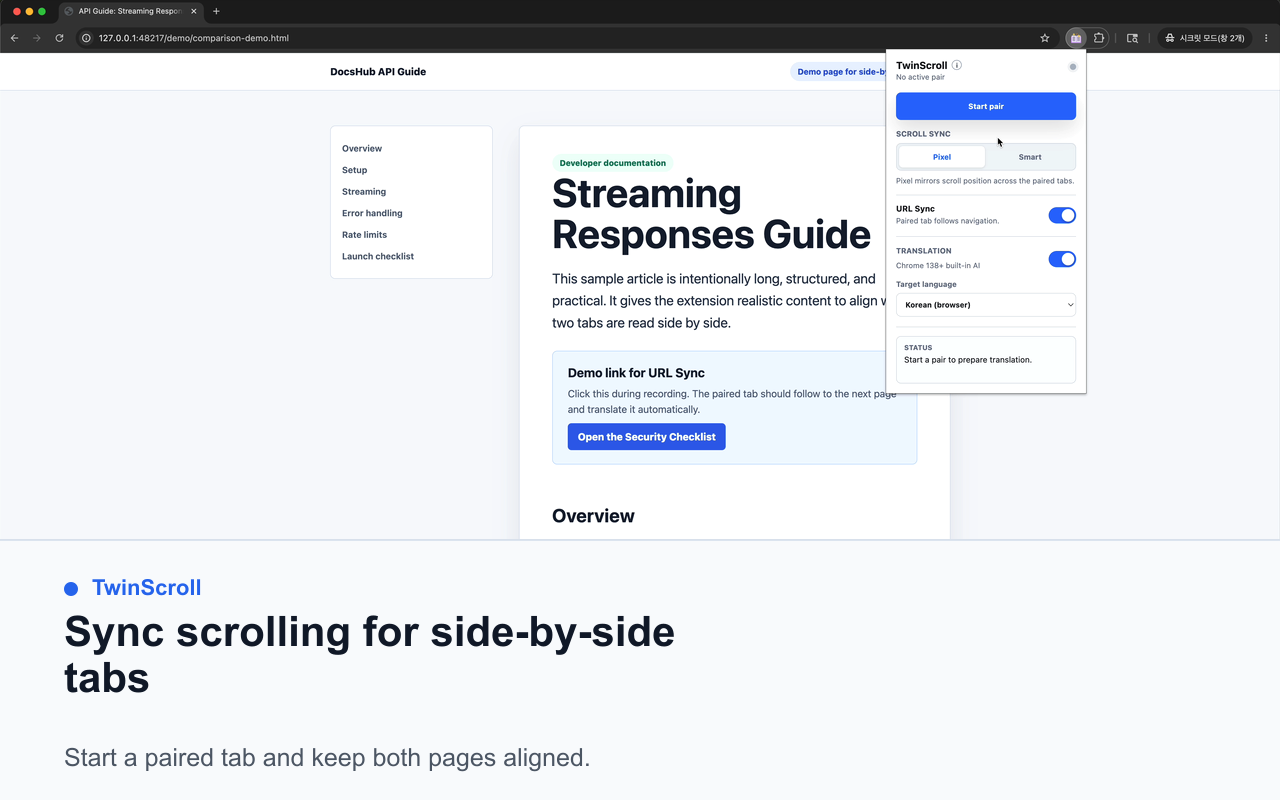Image resolution: width=1280 pixels, height=800 pixels.
Task: Switch to the API Guide: Streaming Responses tab
Action: point(129,11)
